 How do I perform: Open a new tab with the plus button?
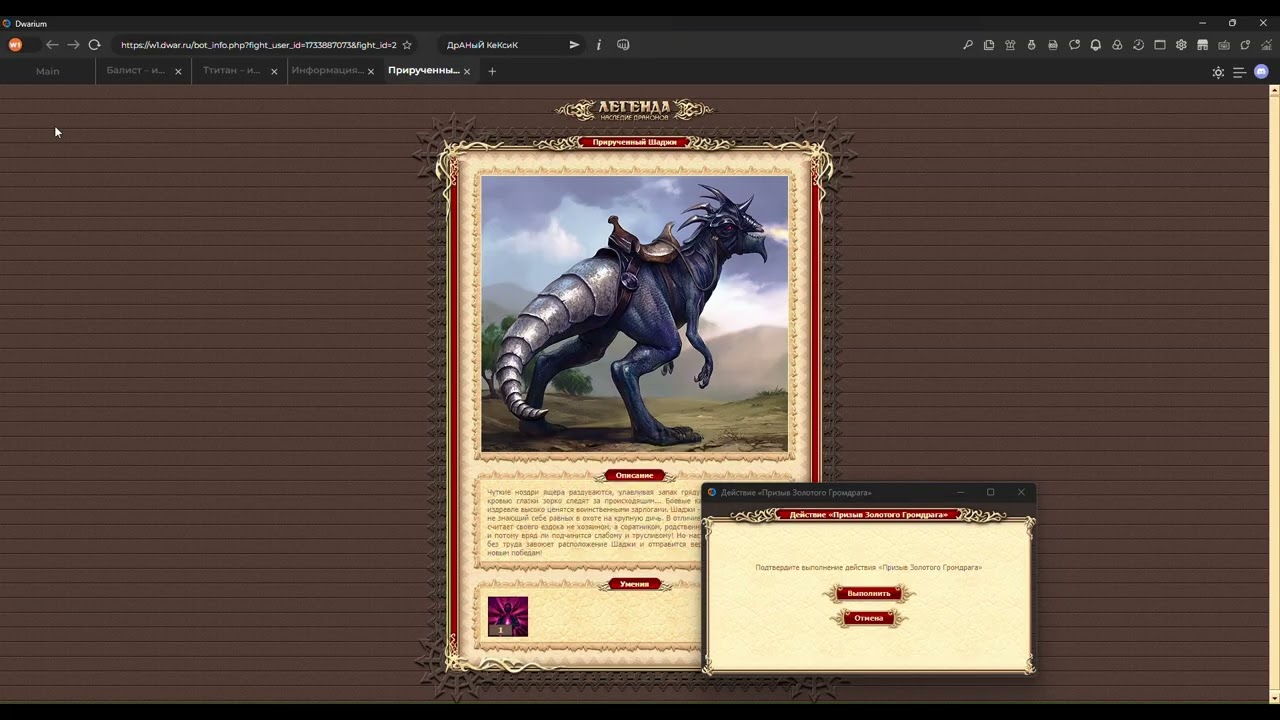492,72
